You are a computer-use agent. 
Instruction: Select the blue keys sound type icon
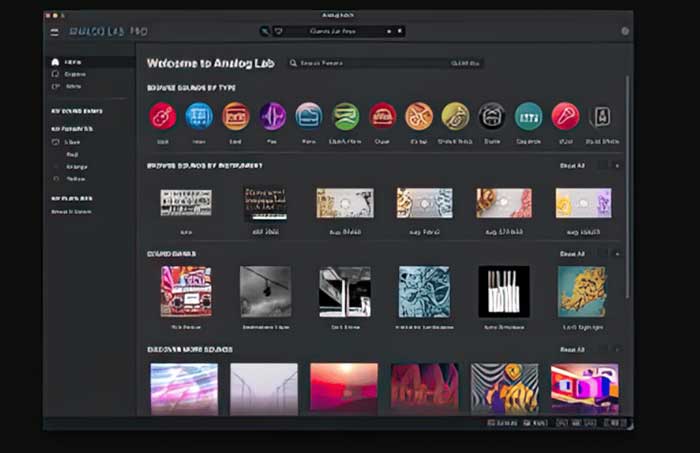coord(199,116)
